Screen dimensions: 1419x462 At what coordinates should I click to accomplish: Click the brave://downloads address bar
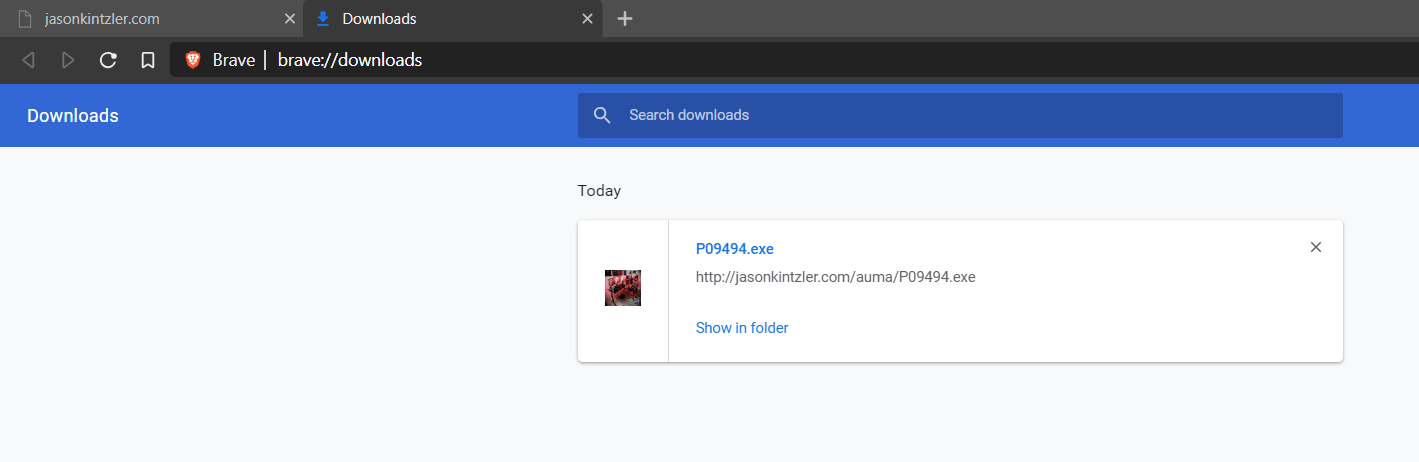pyautogui.click(x=795, y=60)
